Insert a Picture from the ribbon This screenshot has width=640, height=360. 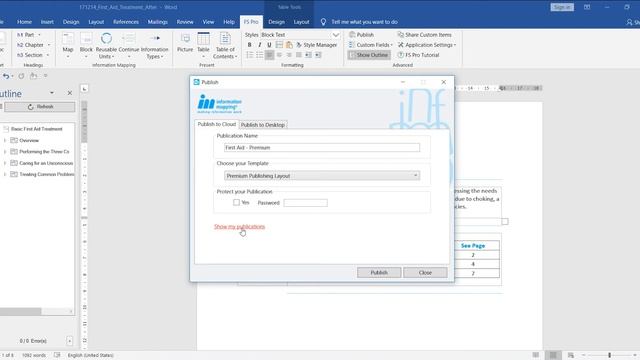(185, 42)
